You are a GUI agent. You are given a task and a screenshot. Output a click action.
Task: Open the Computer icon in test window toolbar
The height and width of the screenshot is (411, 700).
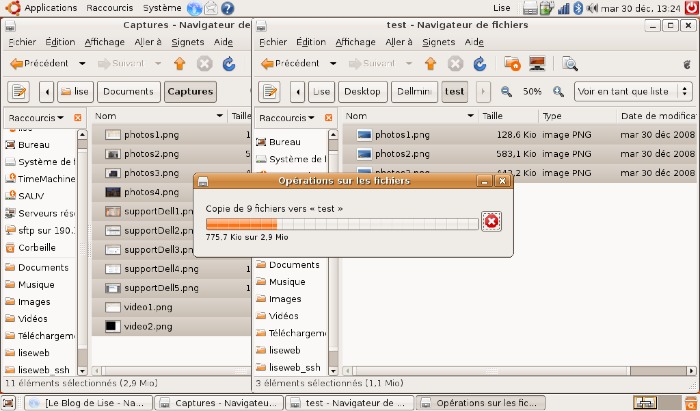click(x=537, y=63)
